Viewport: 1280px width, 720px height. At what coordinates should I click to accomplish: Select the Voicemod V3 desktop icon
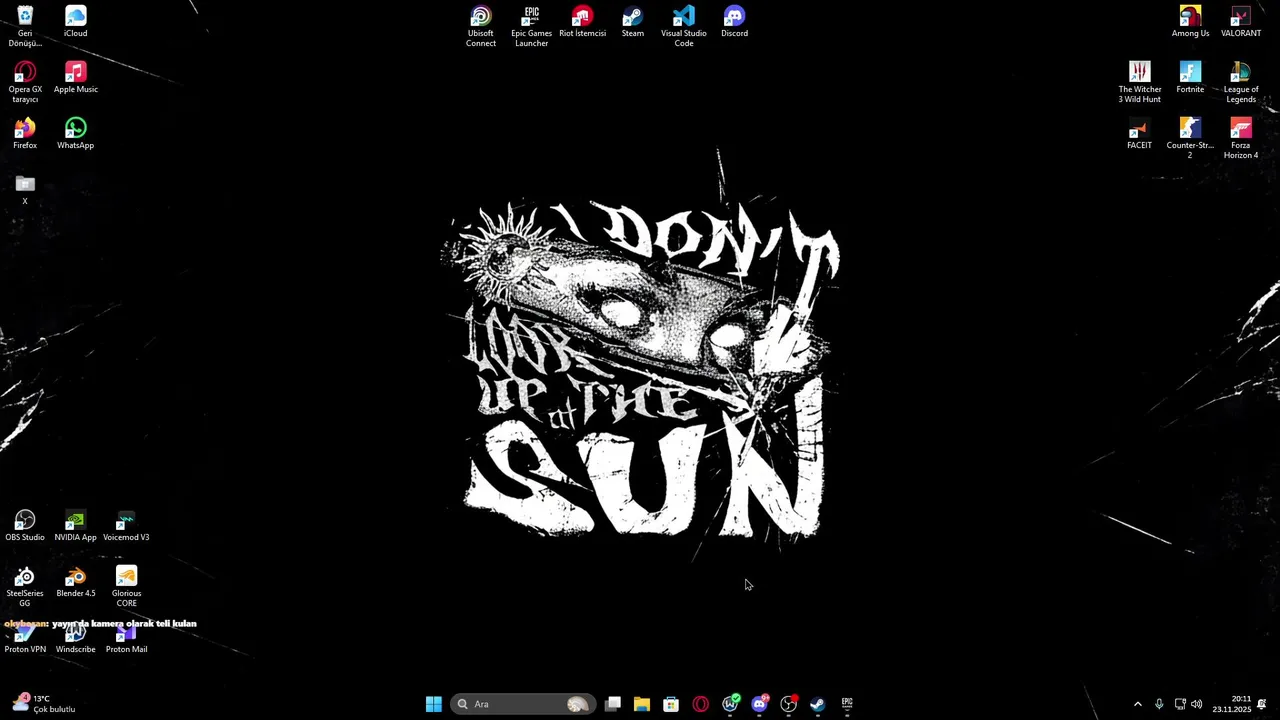pos(126,526)
